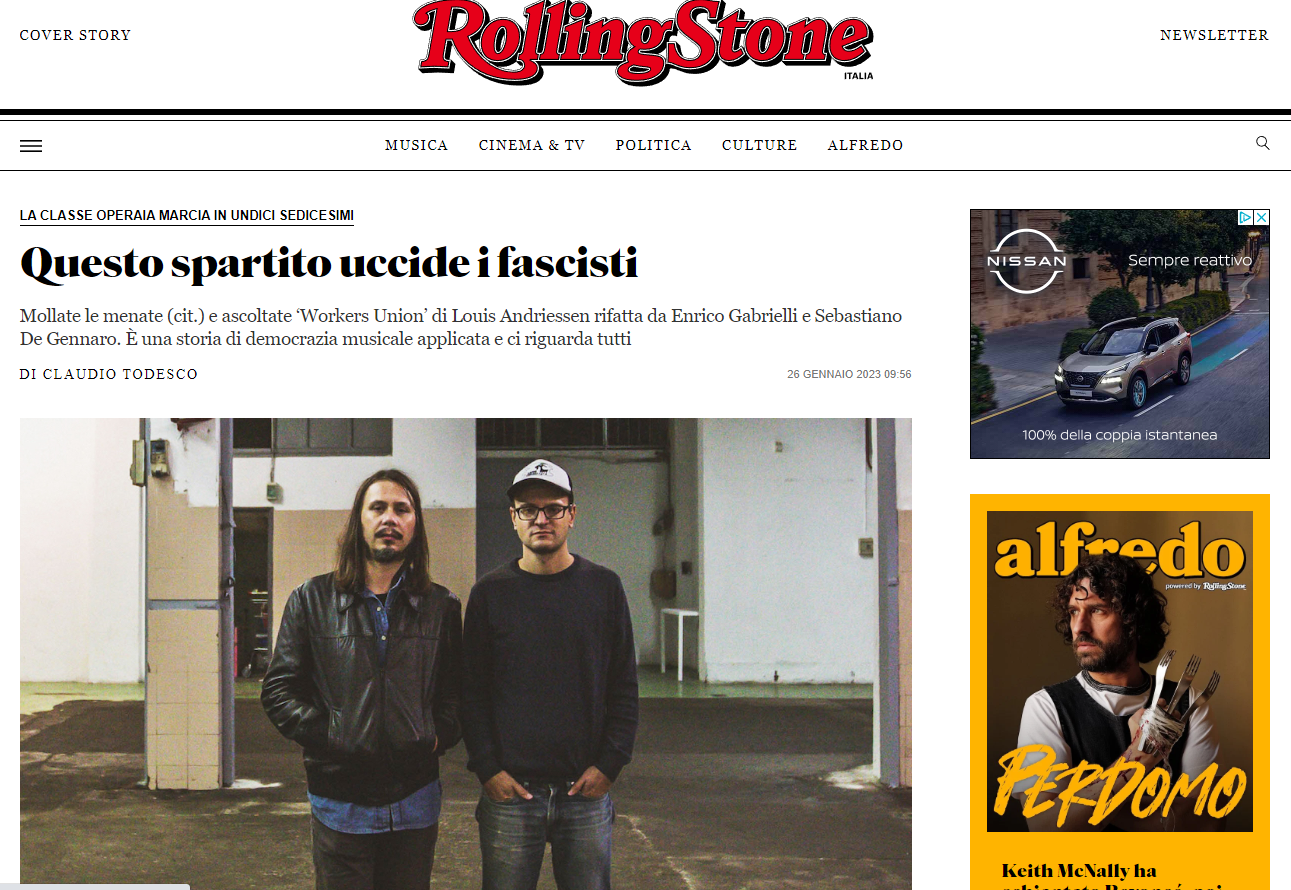The height and width of the screenshot is (890, 1291).
Task: Click the AdChoices triangle icon
Action: [1246, 217]
